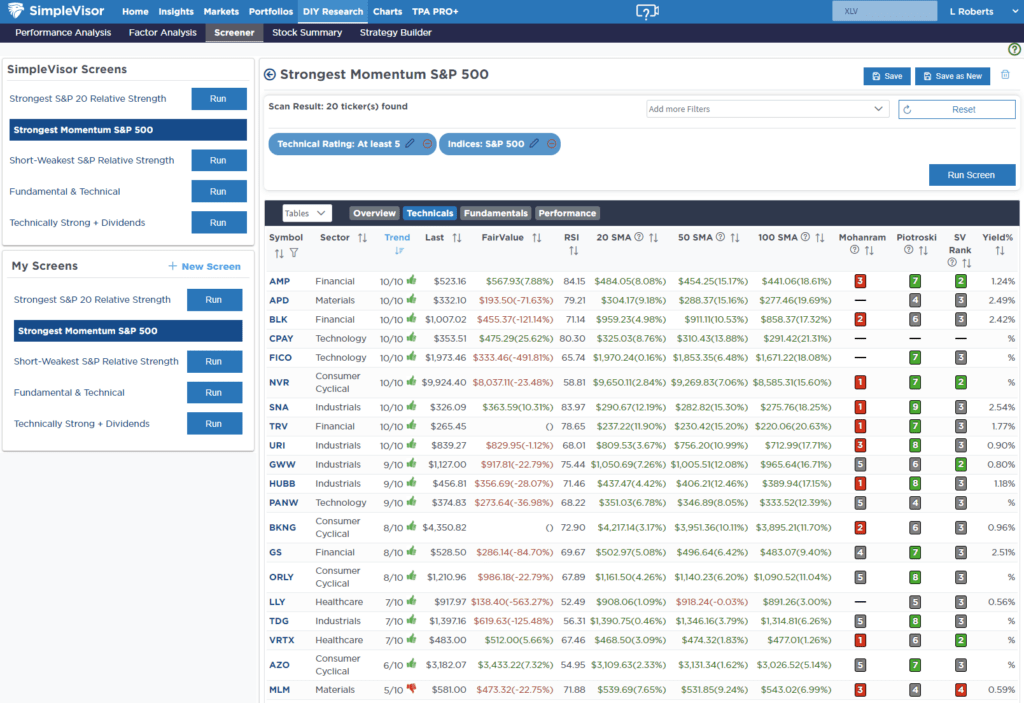
Task: Remove the Indices: S&P 500 filter
Action: click(551, 144)
